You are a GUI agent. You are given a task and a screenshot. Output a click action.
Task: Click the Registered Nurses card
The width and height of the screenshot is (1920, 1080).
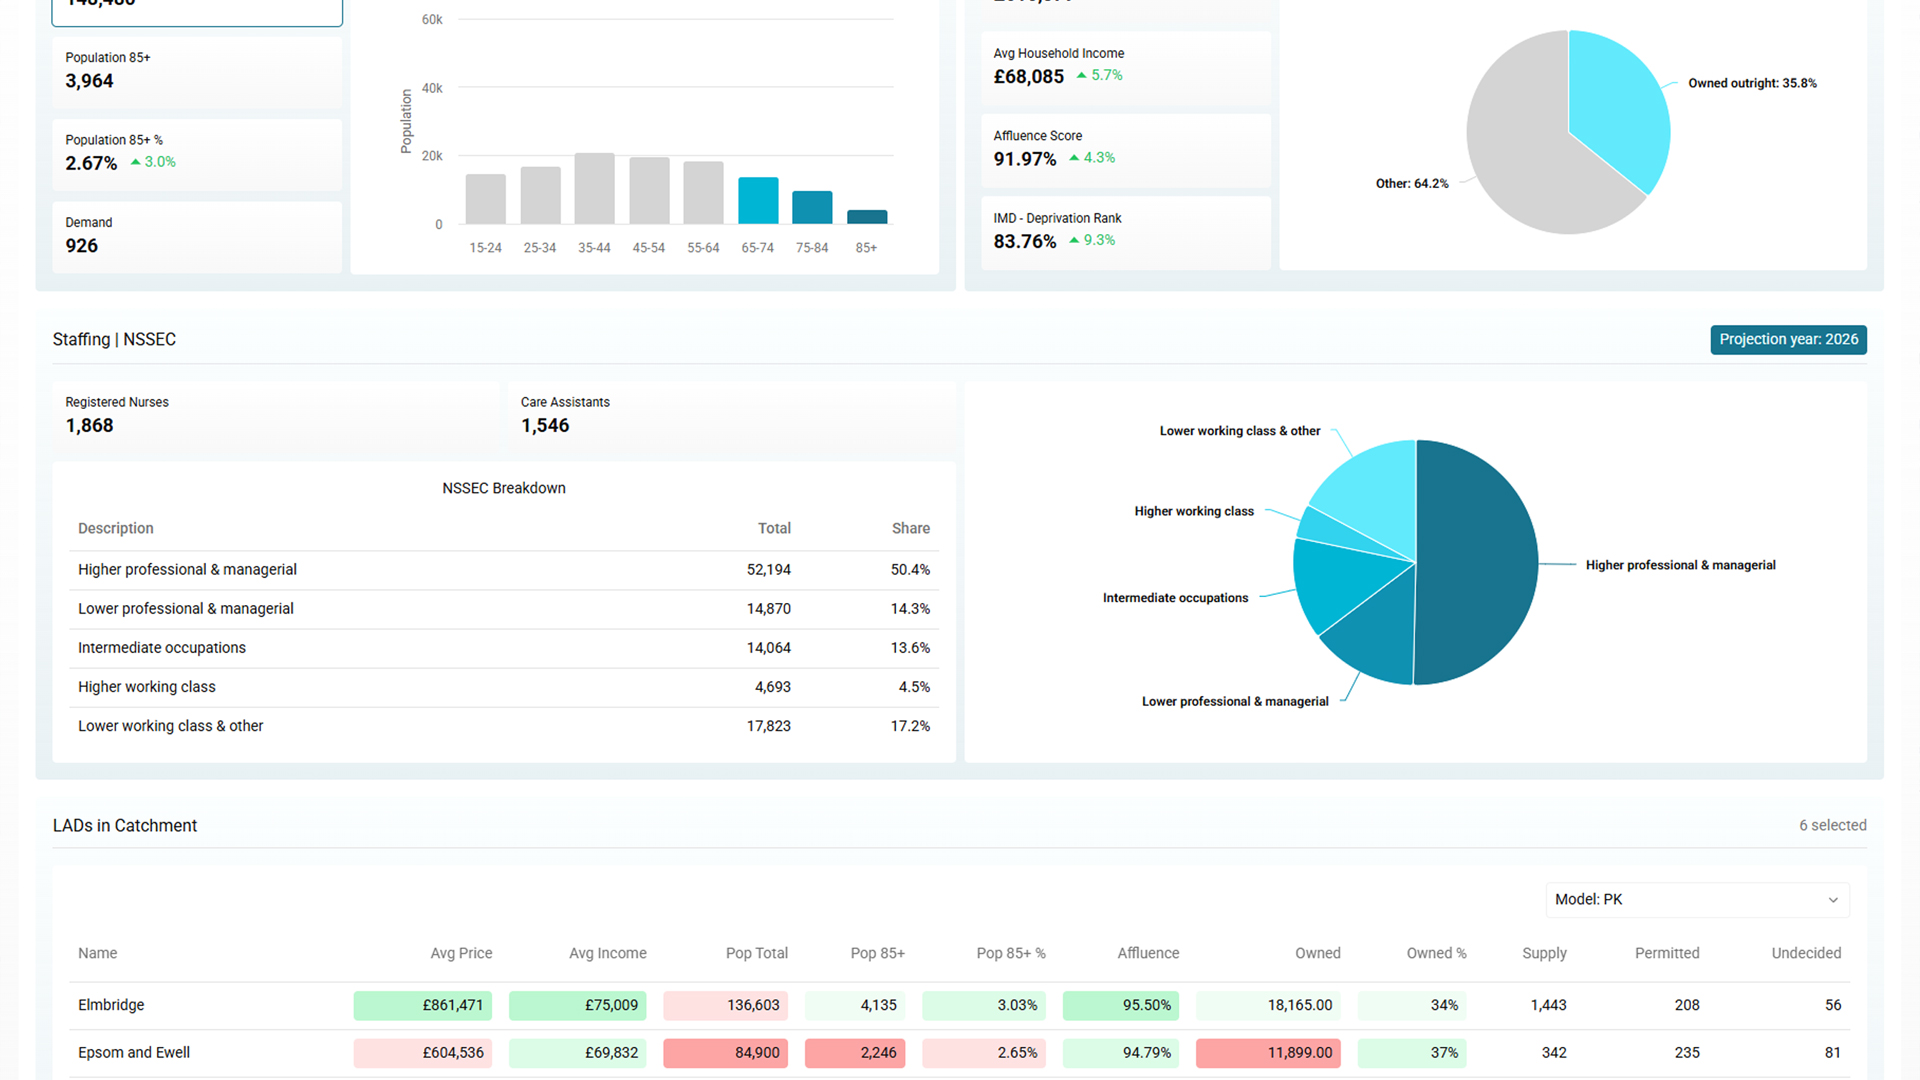pos(275,415)
